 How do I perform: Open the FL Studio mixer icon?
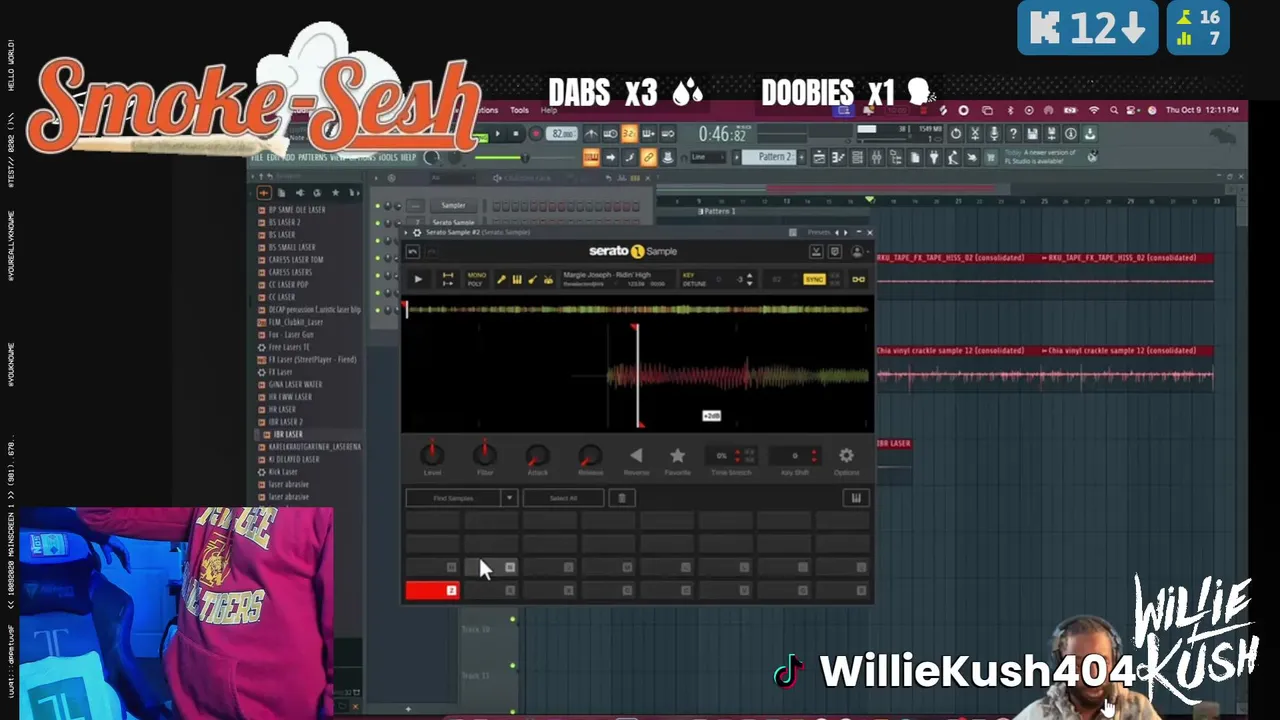877,157
